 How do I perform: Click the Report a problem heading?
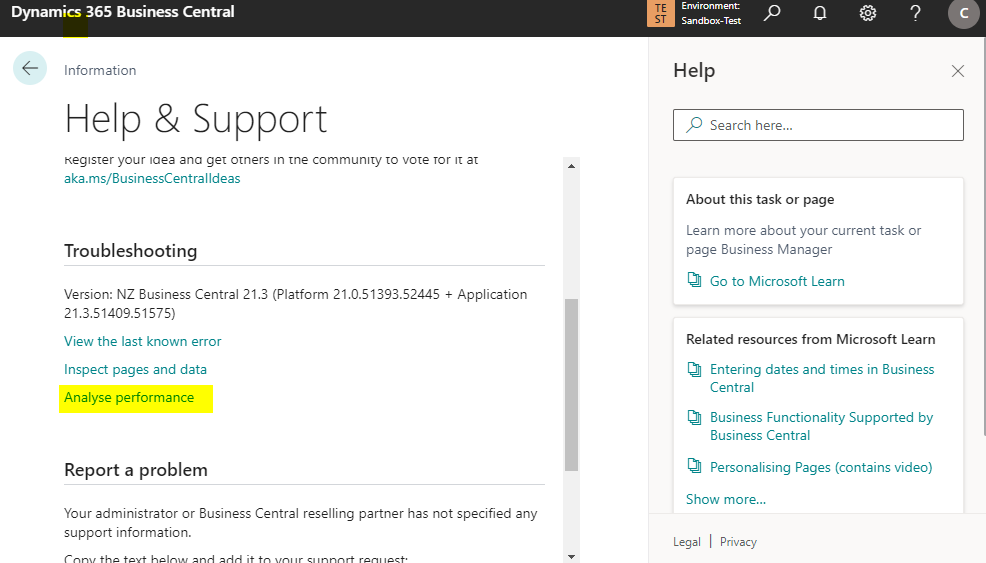pyautogui.click(x=136, y=471)
